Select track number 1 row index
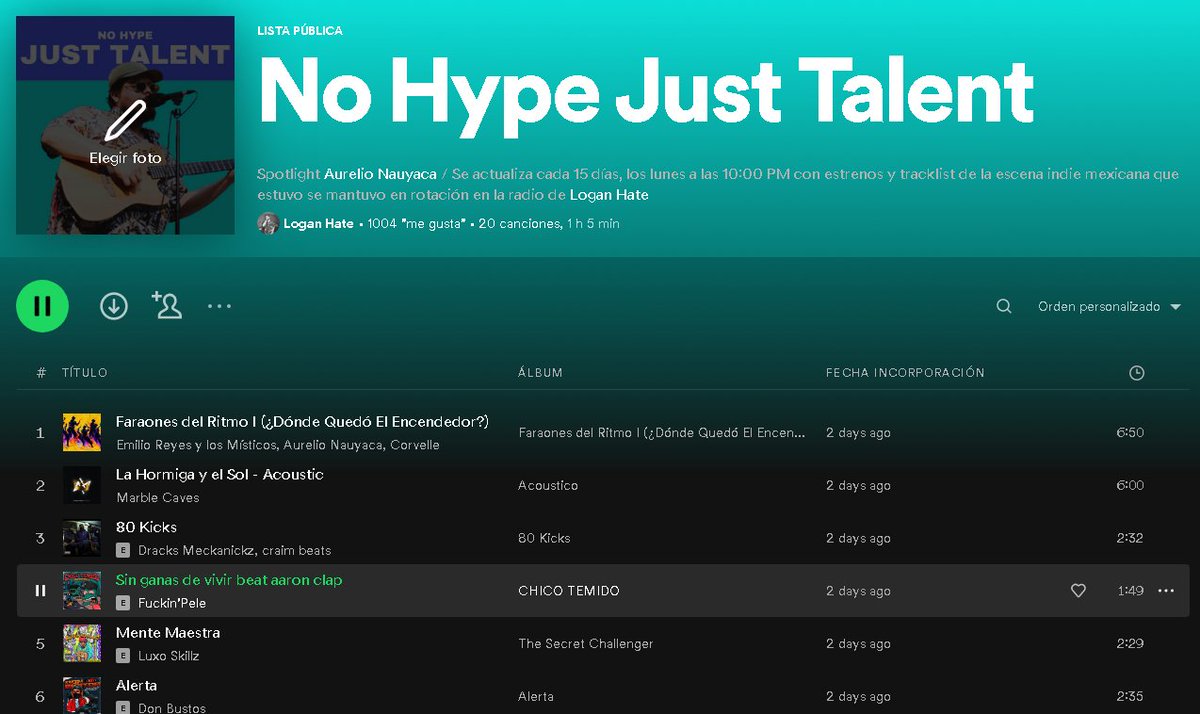Image resolution: width=1200 pixels, height=714 pixels. (x=40, y=433)
